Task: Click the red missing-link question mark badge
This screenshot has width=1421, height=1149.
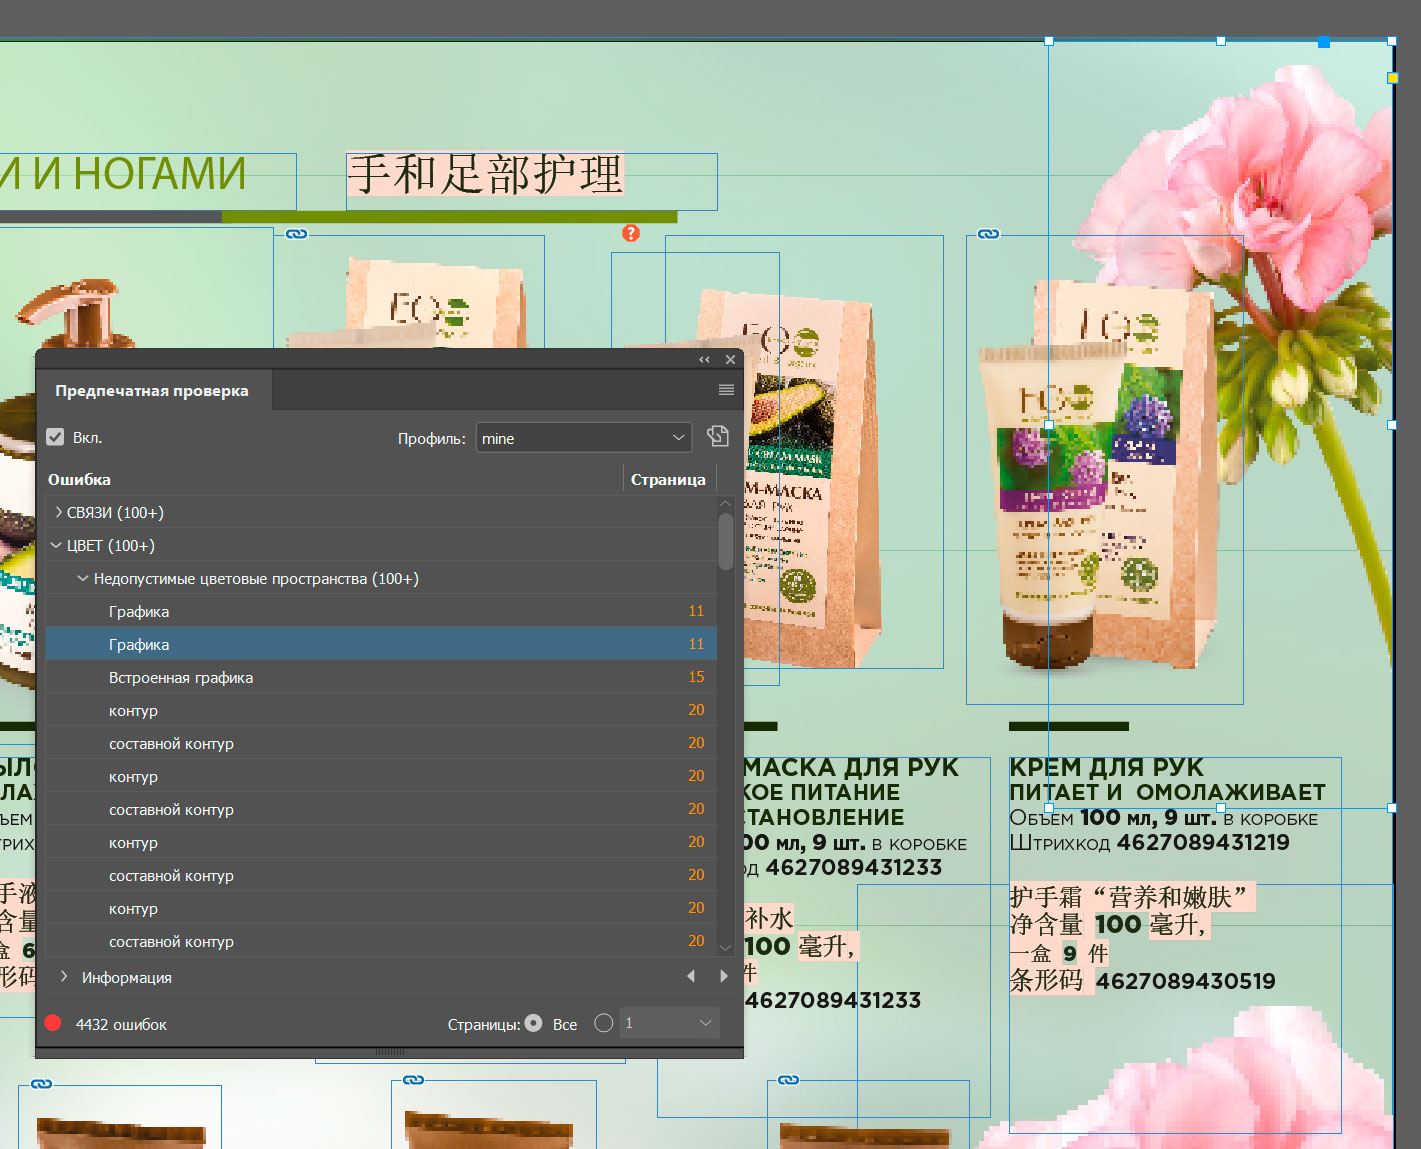Action: [631, 233]
